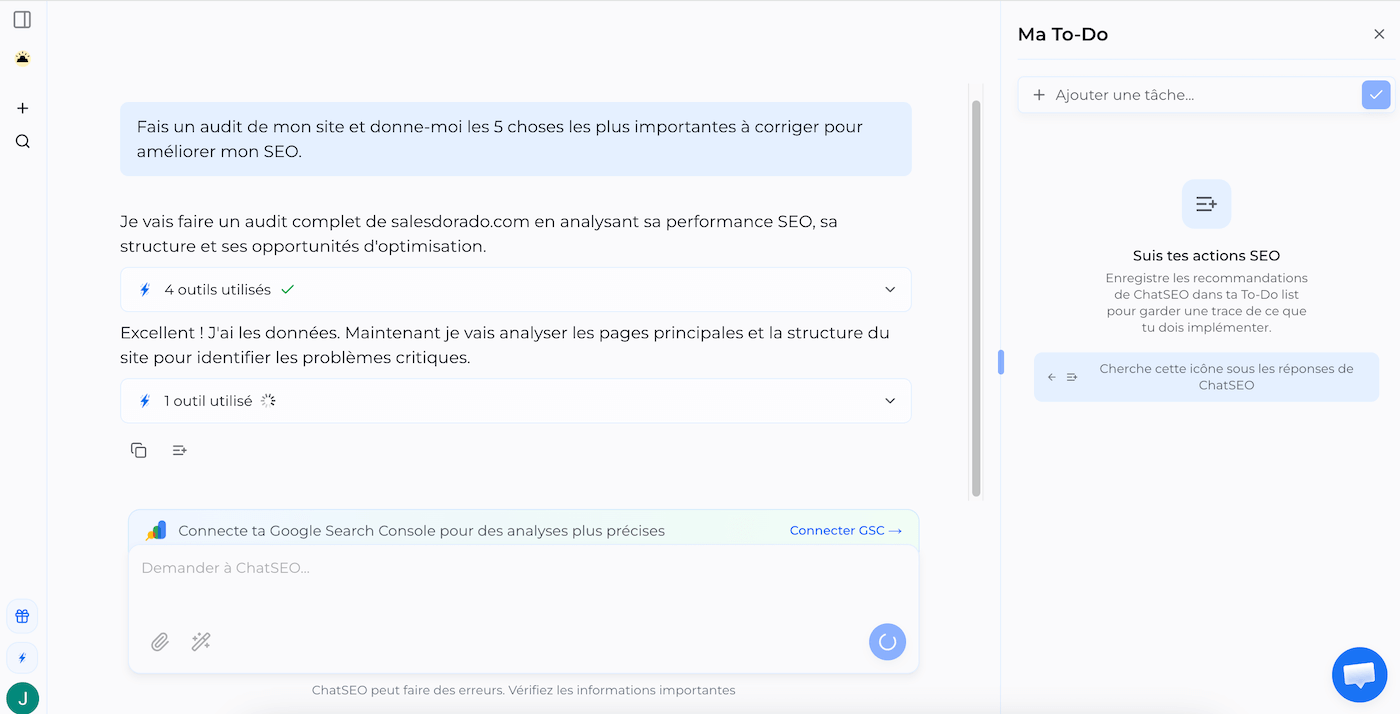This screenshot has width=1400, height=714.
Task: Click the ChatSEO peut faire des erreurs notice
Action: click(x=523, y=690)
